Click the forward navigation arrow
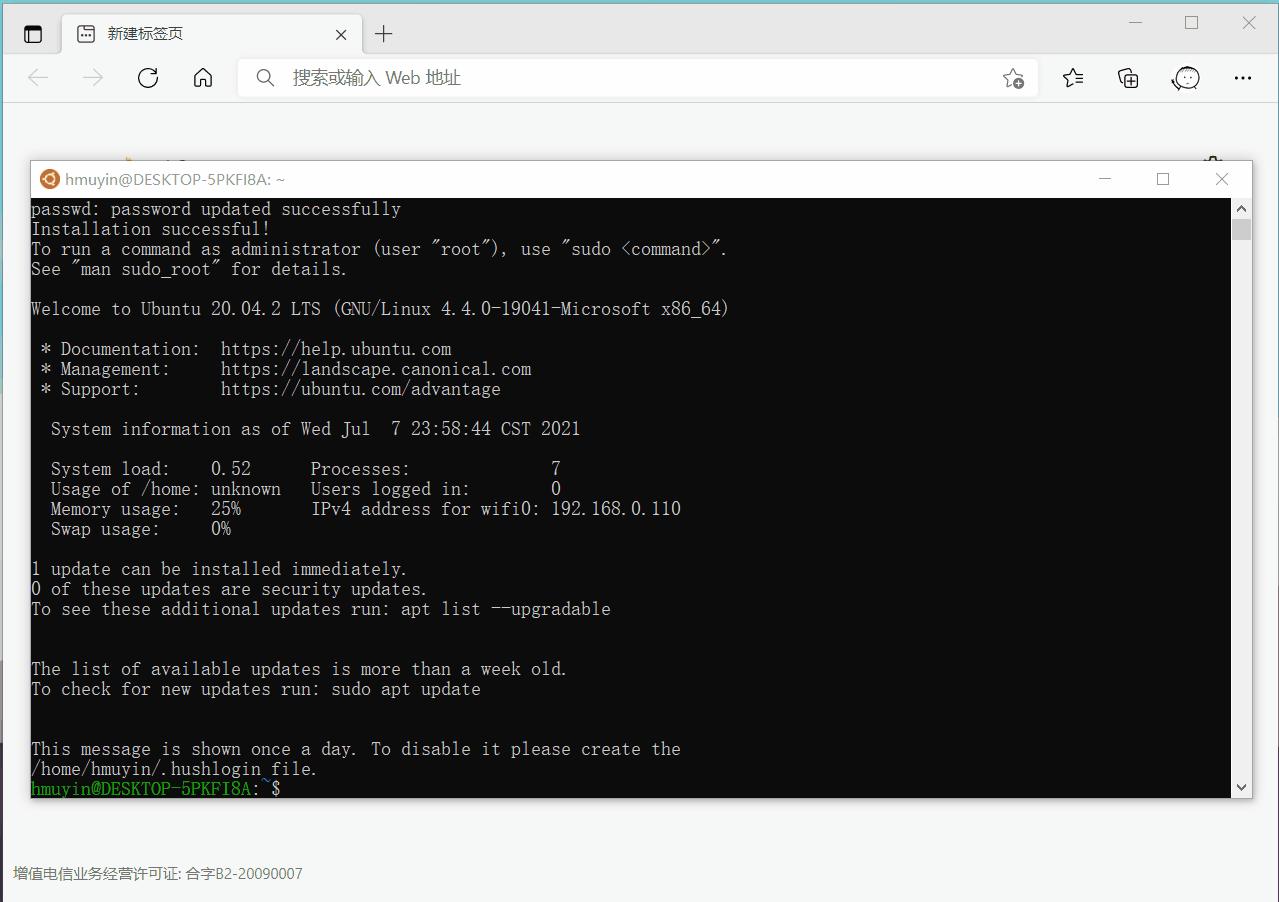The width and height of the screenshot is (1279, 902). 92,77
